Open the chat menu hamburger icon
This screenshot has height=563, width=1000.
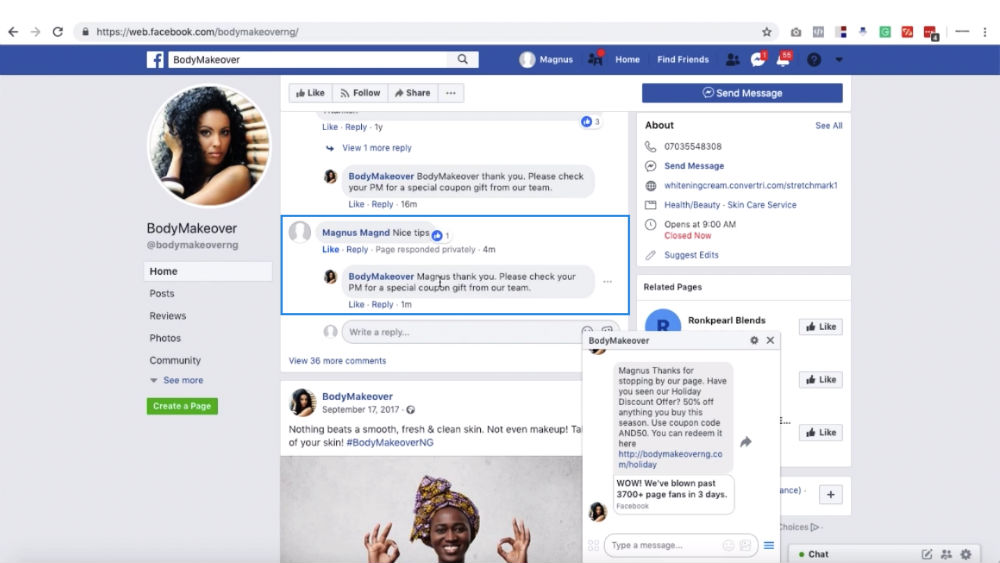click(x=769, y=545)
